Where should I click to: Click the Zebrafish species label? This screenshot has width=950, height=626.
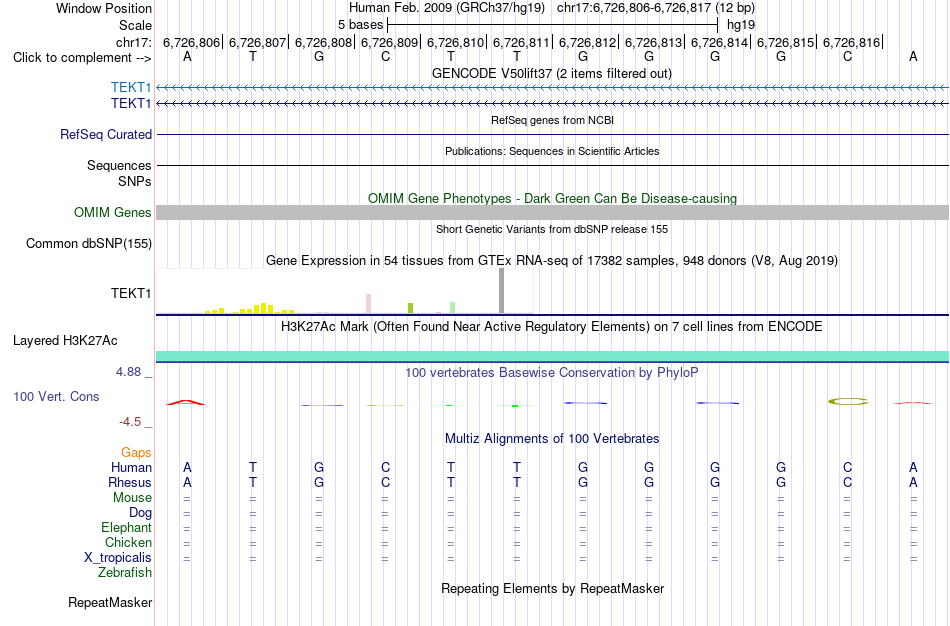(x=125, y=572)
